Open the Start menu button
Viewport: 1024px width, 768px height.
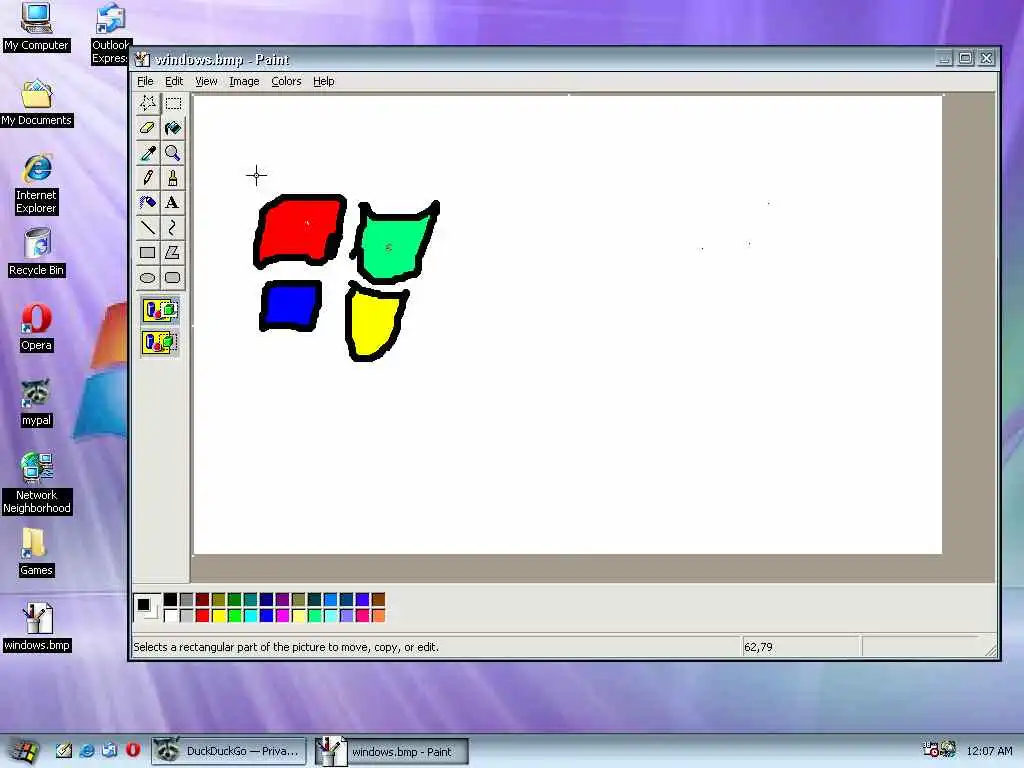point(23,751)
